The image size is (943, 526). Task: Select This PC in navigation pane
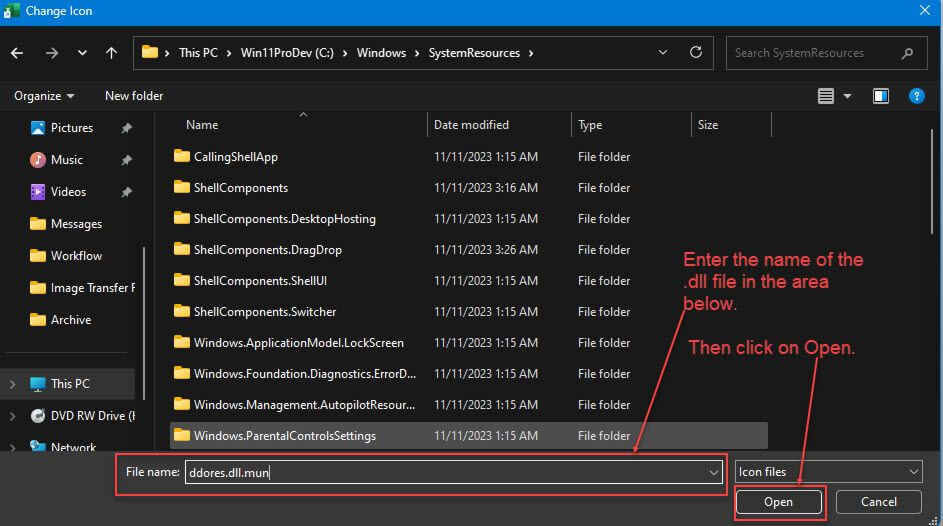pyautogui.click(x=70, y=384)
